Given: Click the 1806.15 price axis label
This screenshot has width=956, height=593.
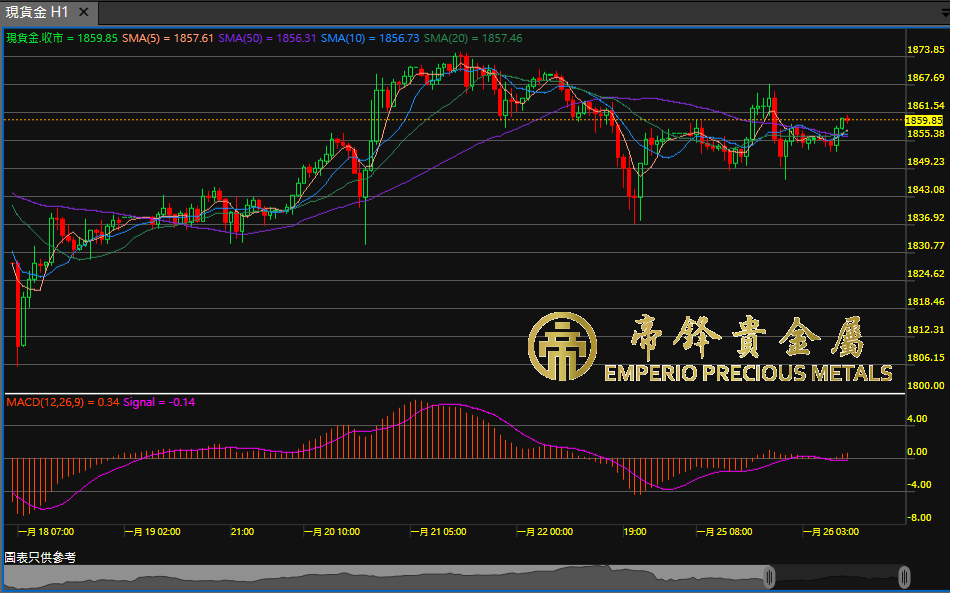Looking at the screenshot, I should [x=926, y=358].
